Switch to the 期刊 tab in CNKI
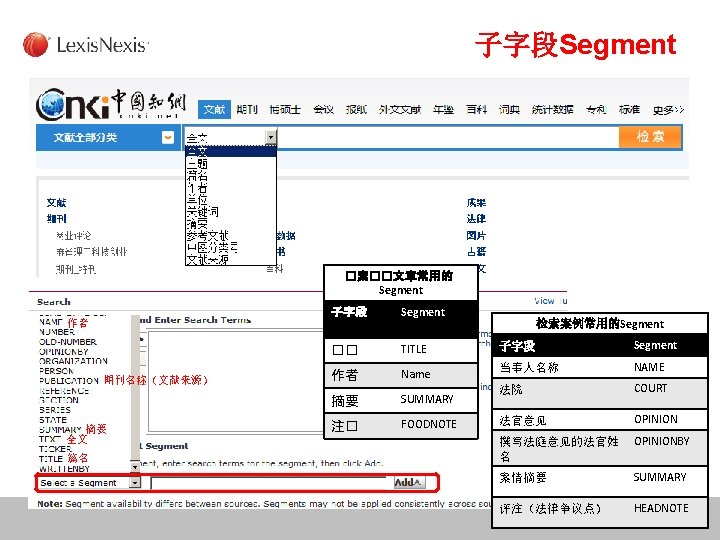Viewport: 720px width, 540px height. pos(247,109)
